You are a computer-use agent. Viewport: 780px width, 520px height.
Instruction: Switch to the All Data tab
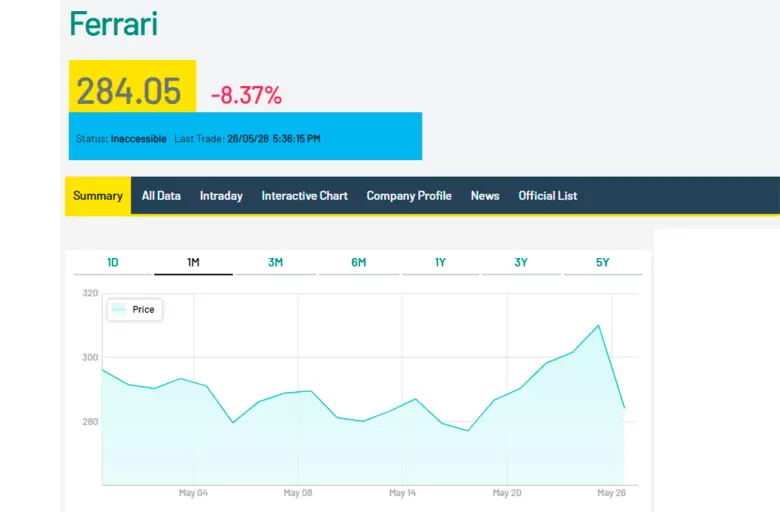click(x=161, y=196)
